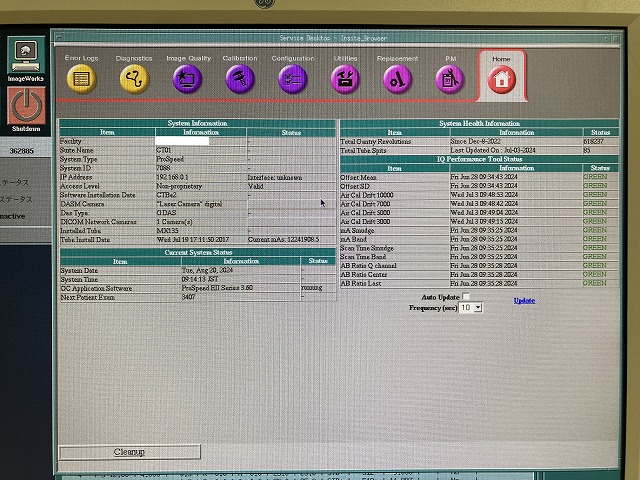Select the Error Logs tab label
Screen dimensions: 640x480
coord(81,59)
